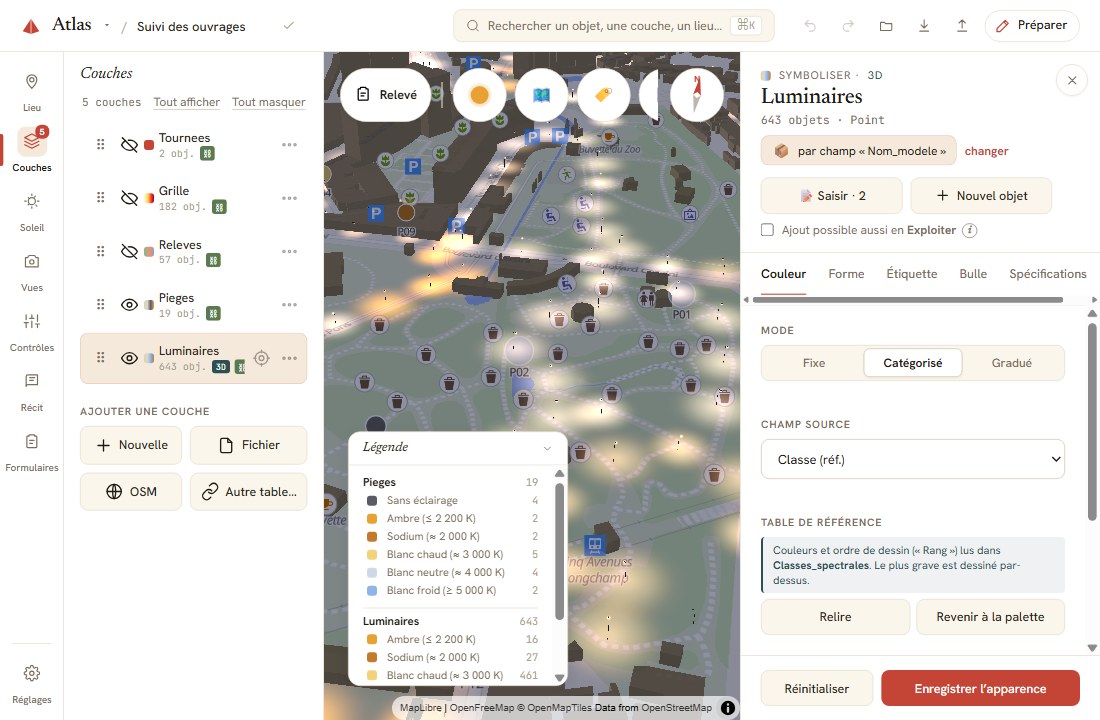This screenshot has width=1100, height=720.
Task: Click the sun button on the map
Action: [x=479, y=95]
